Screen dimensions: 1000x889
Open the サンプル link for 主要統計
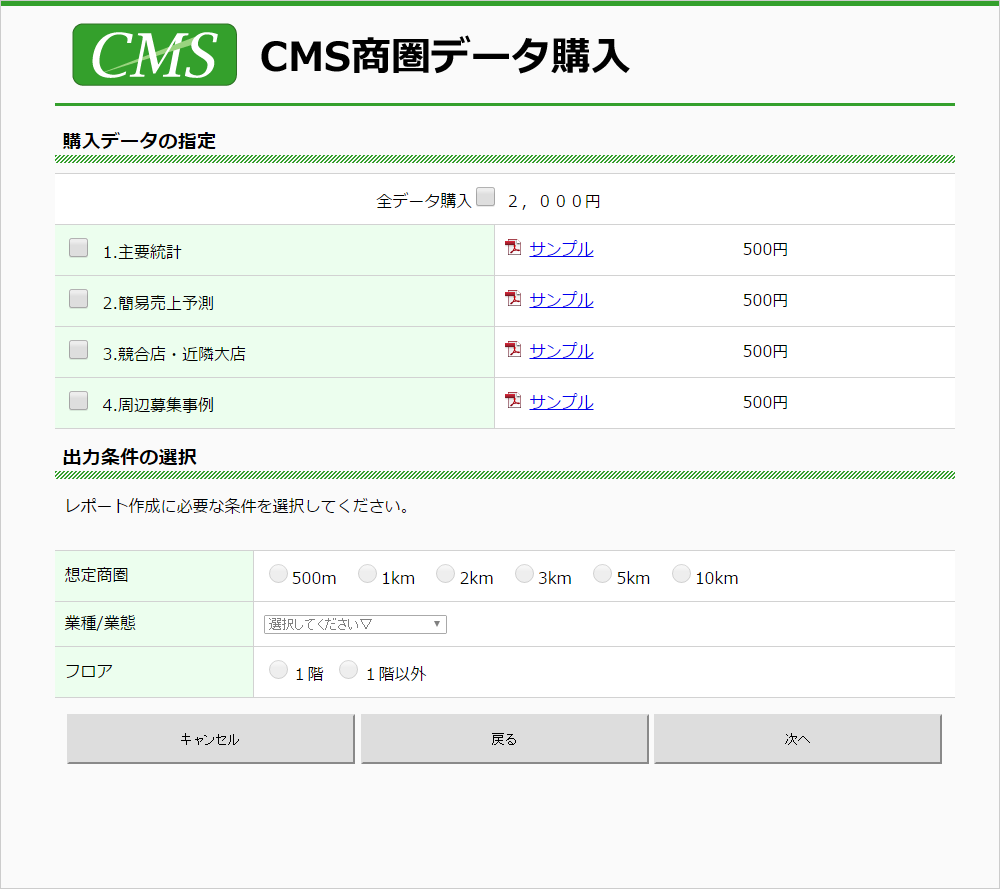pyautogui.click(x=560, y=249)
